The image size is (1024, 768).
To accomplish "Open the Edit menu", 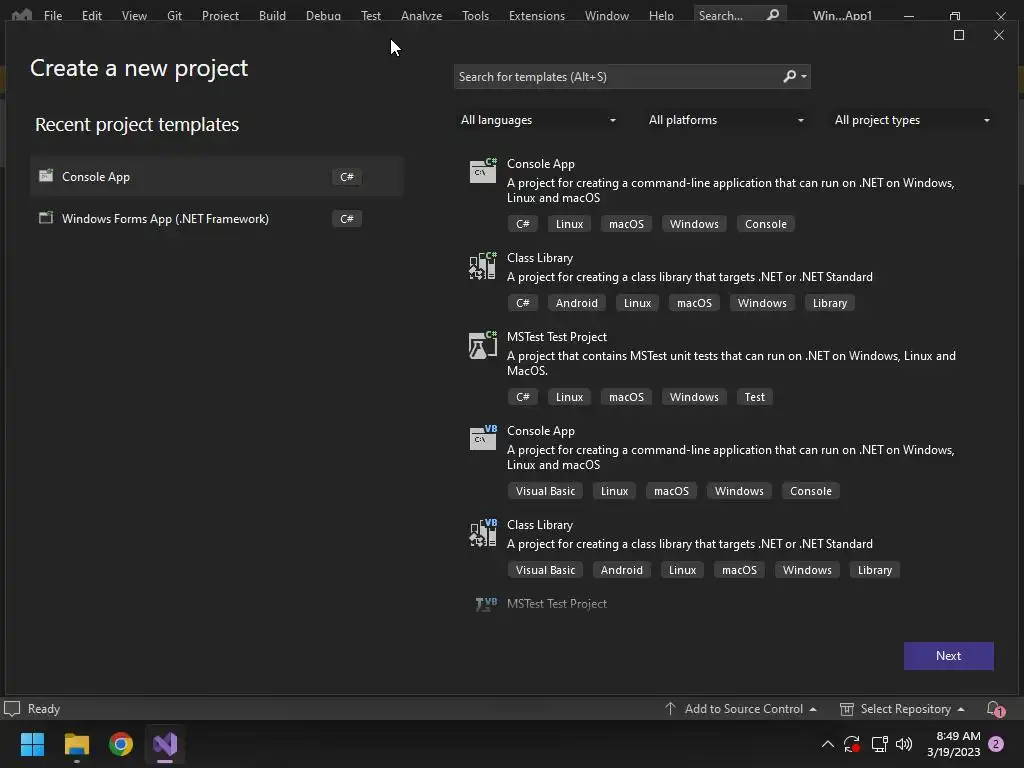I will (x=91, y=15).
